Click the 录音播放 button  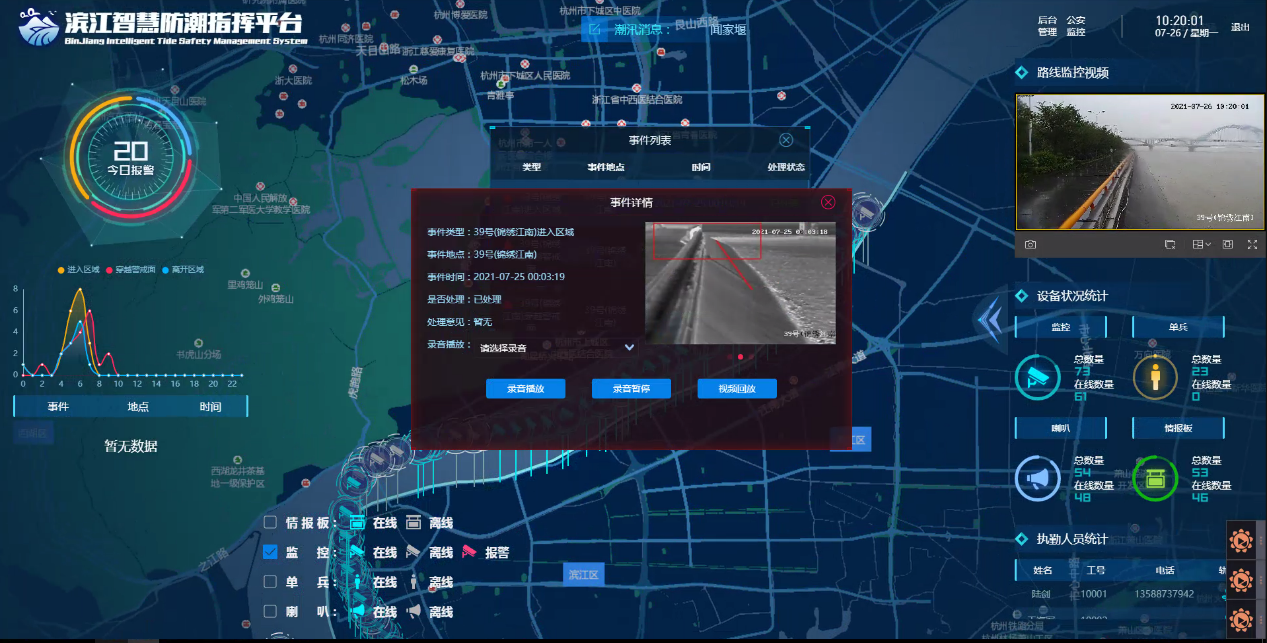click(525, 388)
